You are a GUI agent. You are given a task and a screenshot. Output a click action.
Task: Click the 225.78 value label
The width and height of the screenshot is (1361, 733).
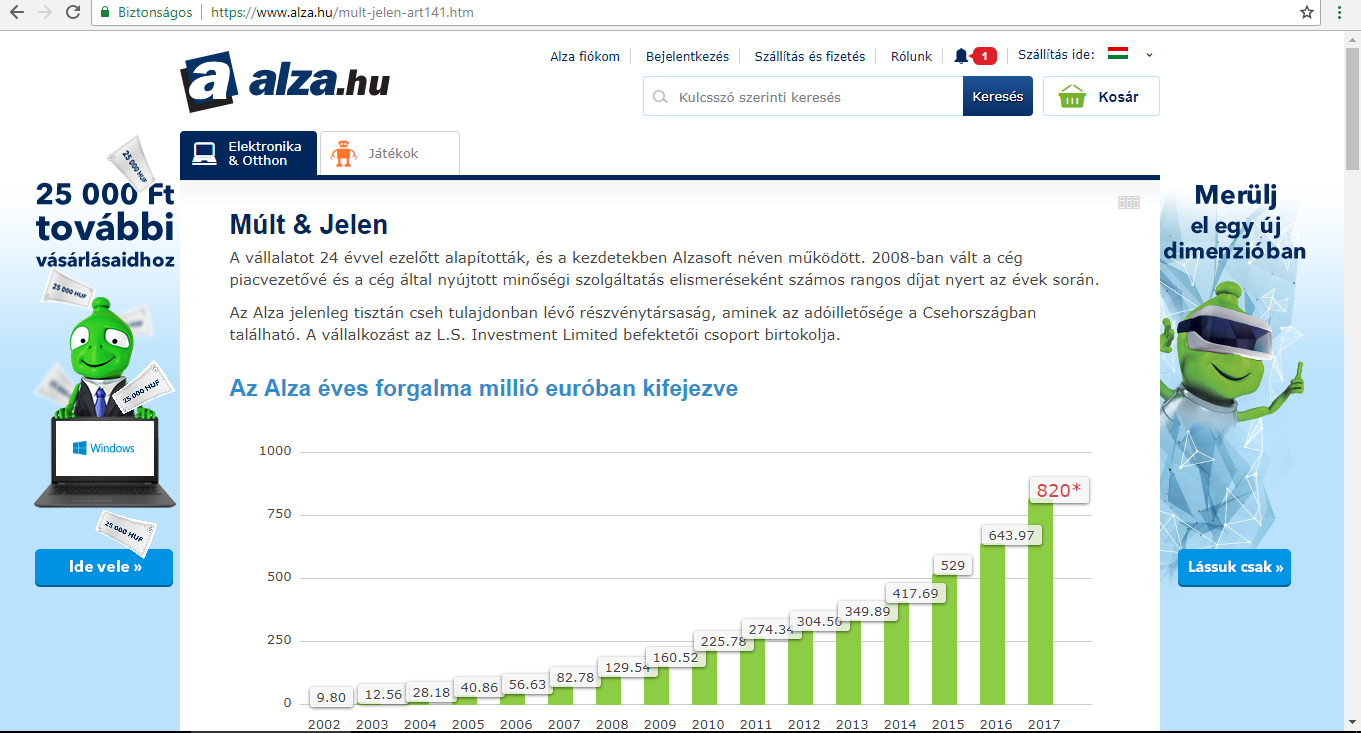[724, 642]
